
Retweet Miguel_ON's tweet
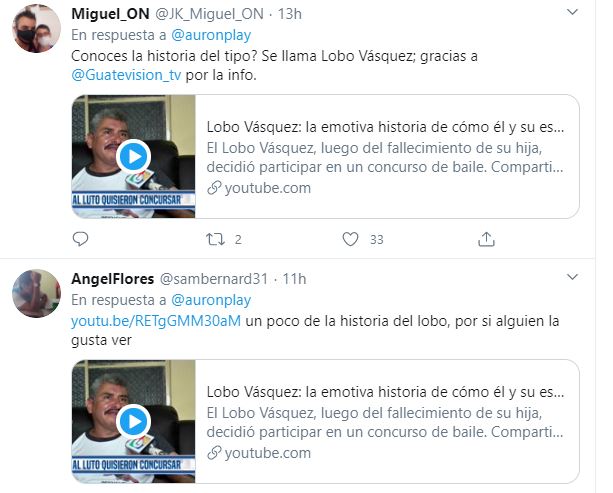tap(215, 239)
